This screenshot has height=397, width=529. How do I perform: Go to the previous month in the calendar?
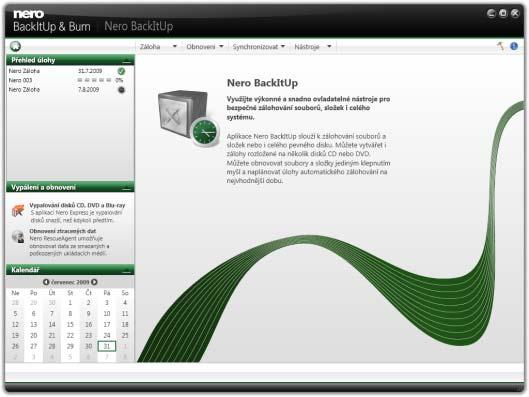point(46,282)
